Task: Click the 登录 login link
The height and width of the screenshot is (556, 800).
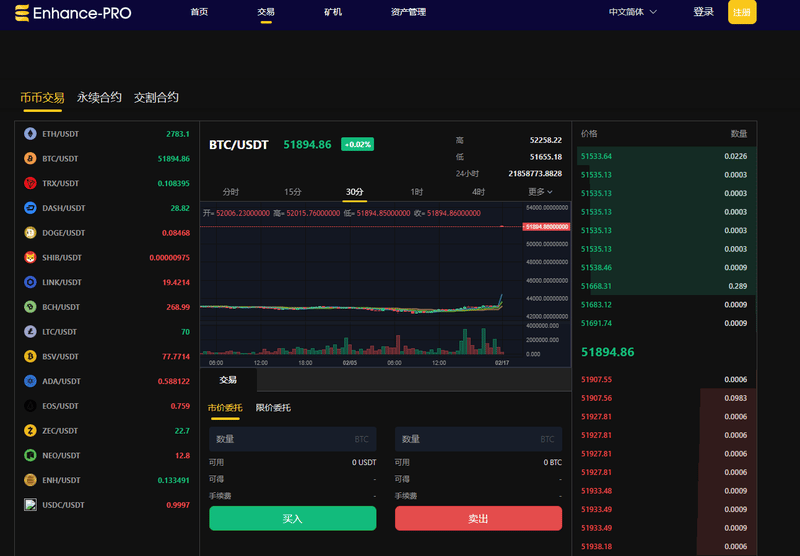Action: (x=703, y=12)
